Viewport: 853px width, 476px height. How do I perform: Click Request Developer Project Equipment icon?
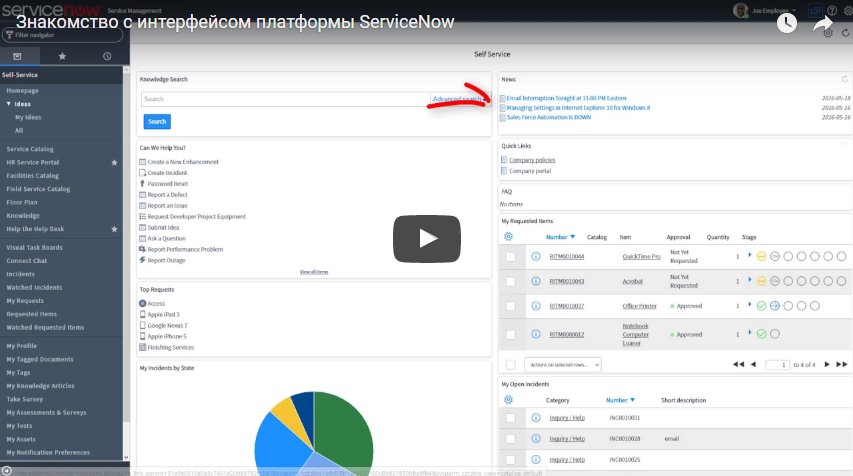pos(143,217)
